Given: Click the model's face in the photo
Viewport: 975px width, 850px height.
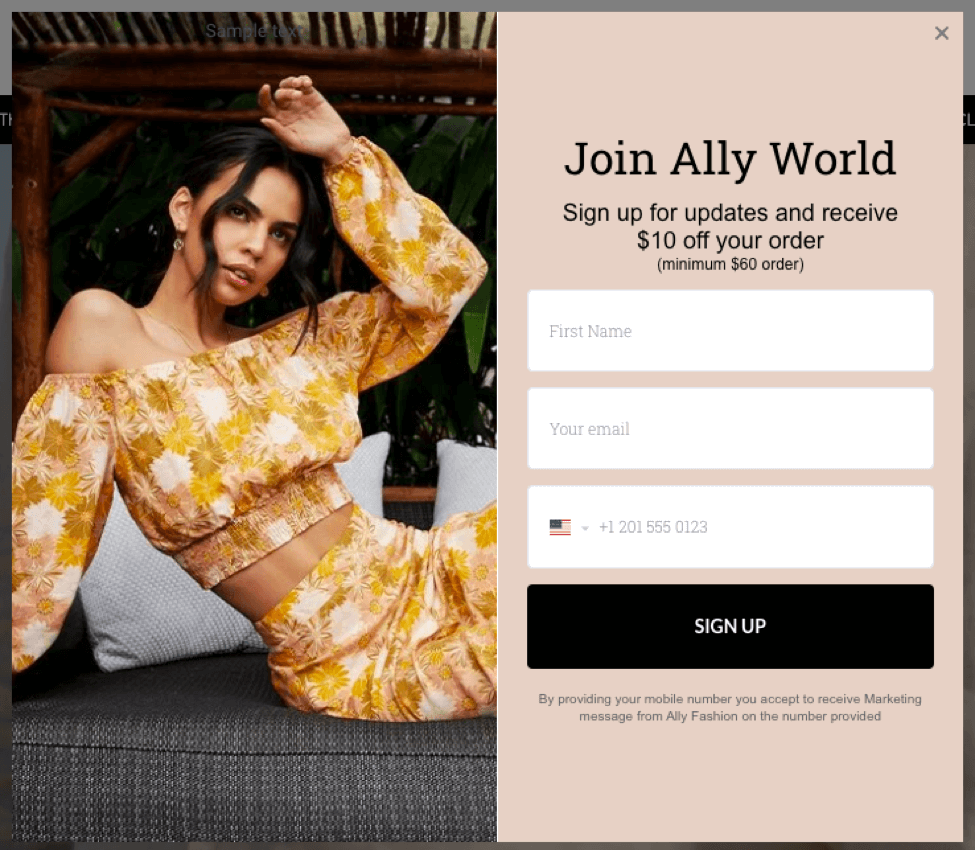Looking at the screenshot, I should pos(249,243).
